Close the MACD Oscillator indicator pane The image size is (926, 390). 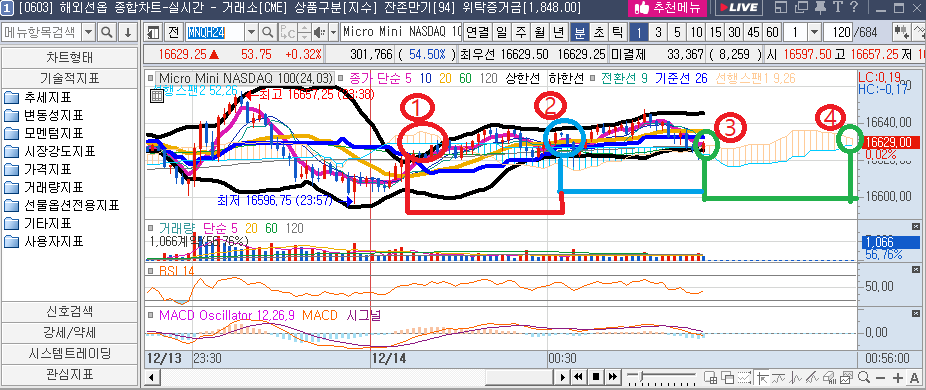click(915, 313)
